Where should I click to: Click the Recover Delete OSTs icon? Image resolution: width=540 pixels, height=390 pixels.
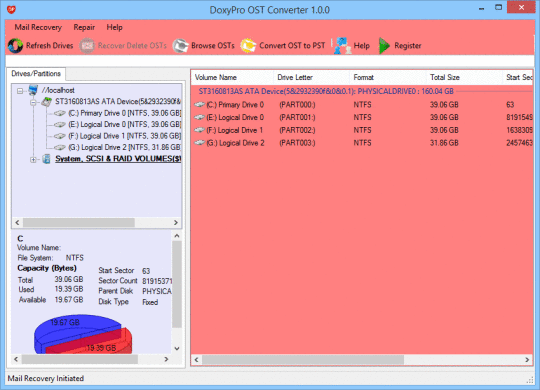point(87,46)
